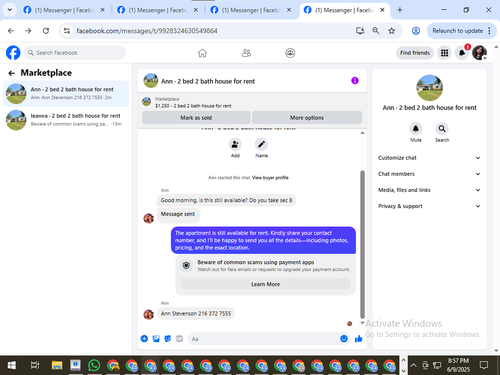
Task: Switch to the second Messenger tab
Action: pyautogui.click(x=157, y=10)
